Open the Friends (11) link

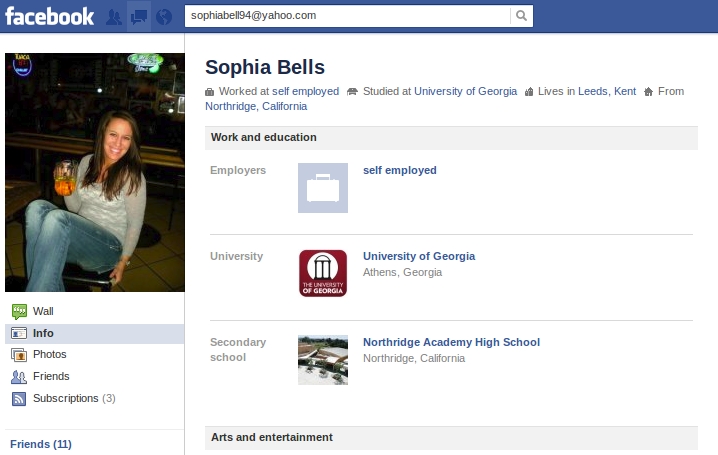tap(41, 444)
